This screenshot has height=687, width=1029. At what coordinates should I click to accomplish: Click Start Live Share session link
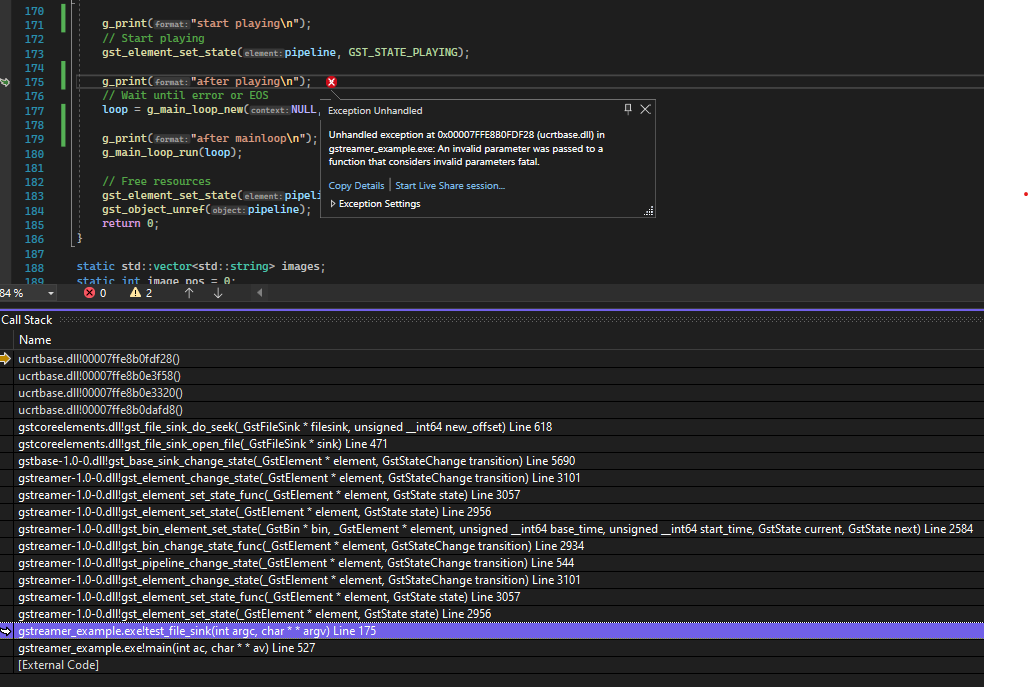(x=450, y=186)
